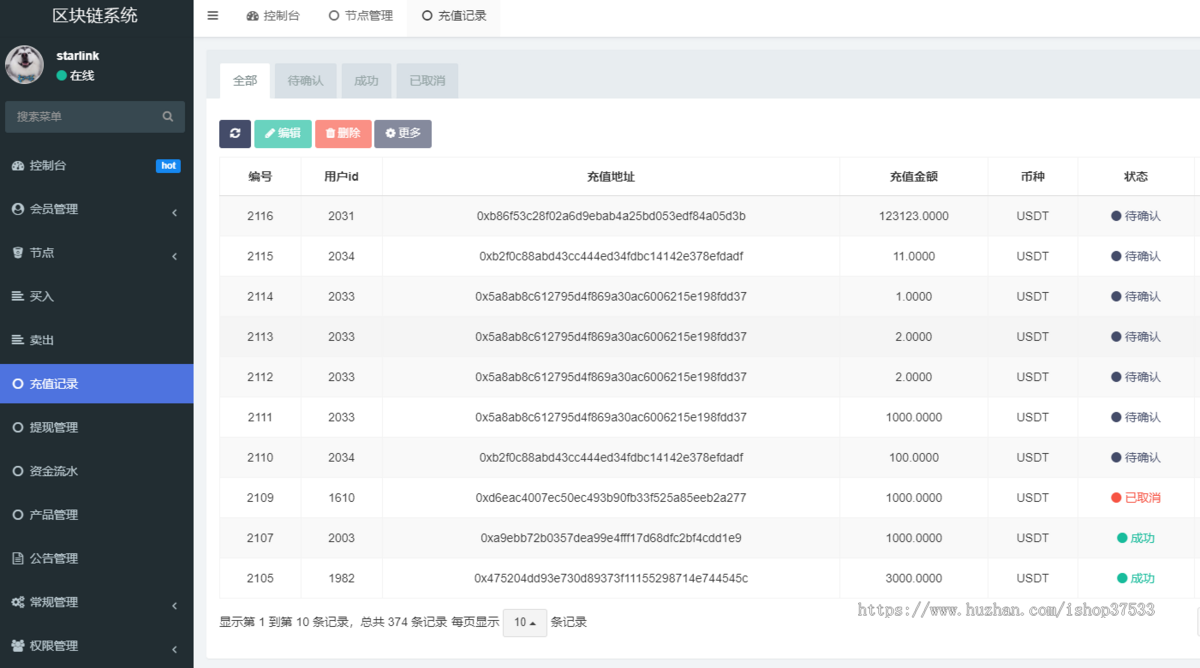Click the 删除 button
1200x668 pixels.
pos(343,133)
